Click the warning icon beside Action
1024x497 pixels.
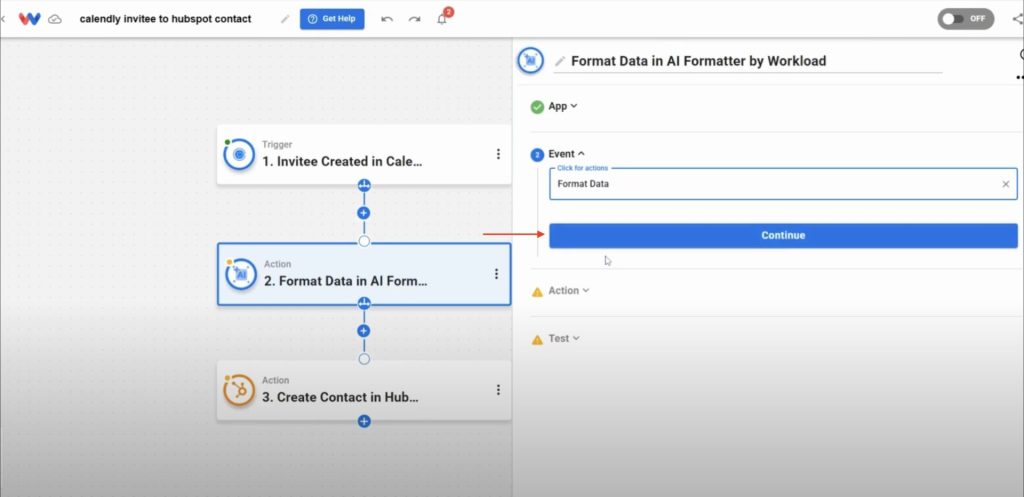pos(537,292)
